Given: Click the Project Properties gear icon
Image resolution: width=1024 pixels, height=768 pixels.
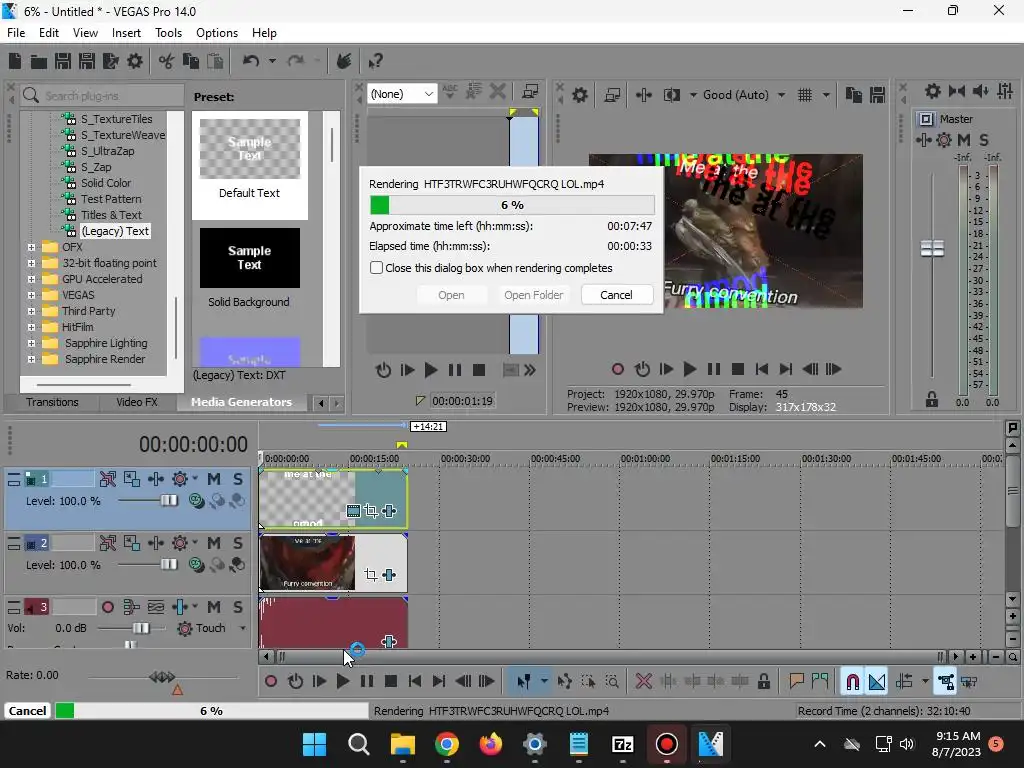Looking at the screenshot, I should [135, 61].
